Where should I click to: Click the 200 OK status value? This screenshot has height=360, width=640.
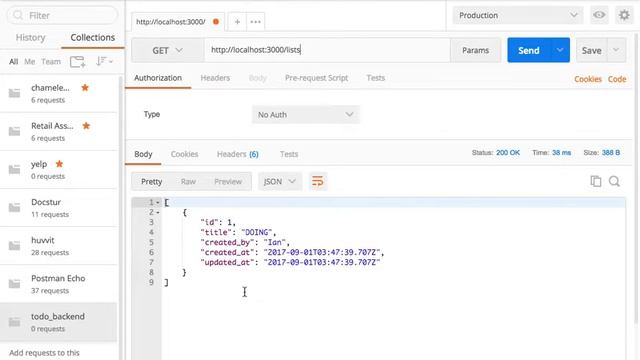coord(508,153)
